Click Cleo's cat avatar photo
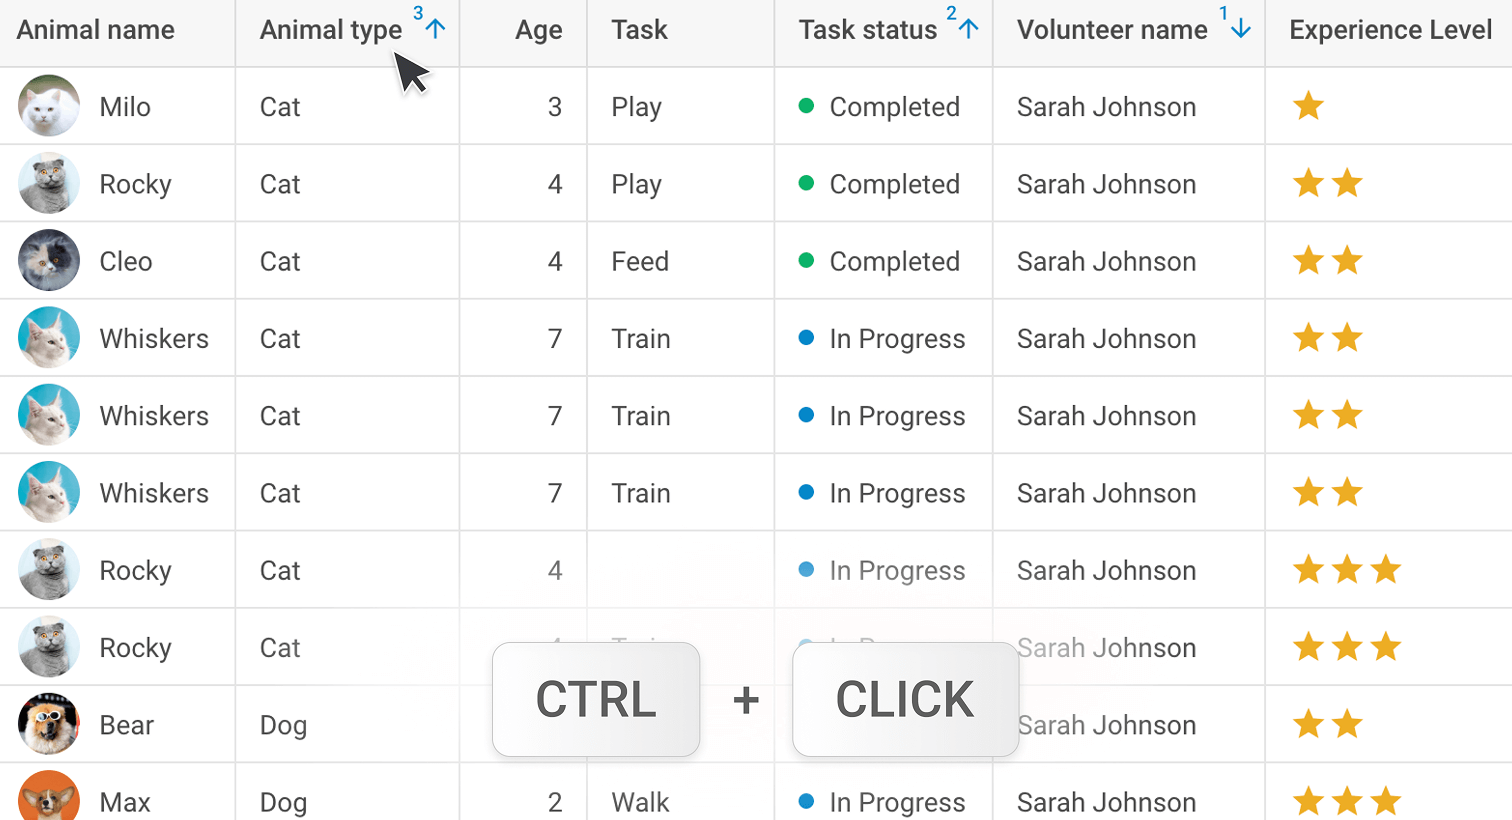The height and width of the screenshot is (820, 1512). (x=49, y=261)
